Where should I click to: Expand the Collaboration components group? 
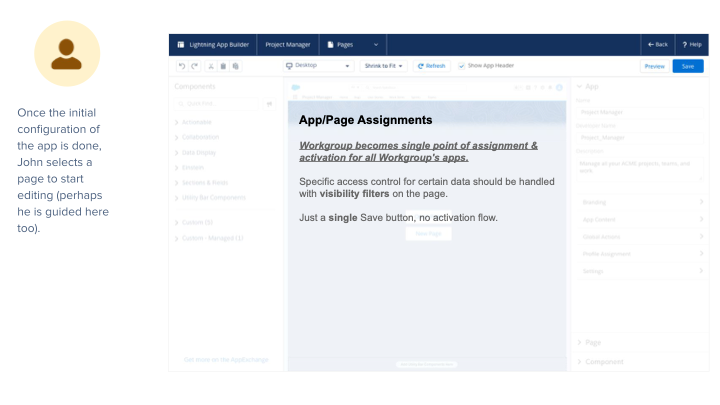pyautogui.click(x=197, y=137)
